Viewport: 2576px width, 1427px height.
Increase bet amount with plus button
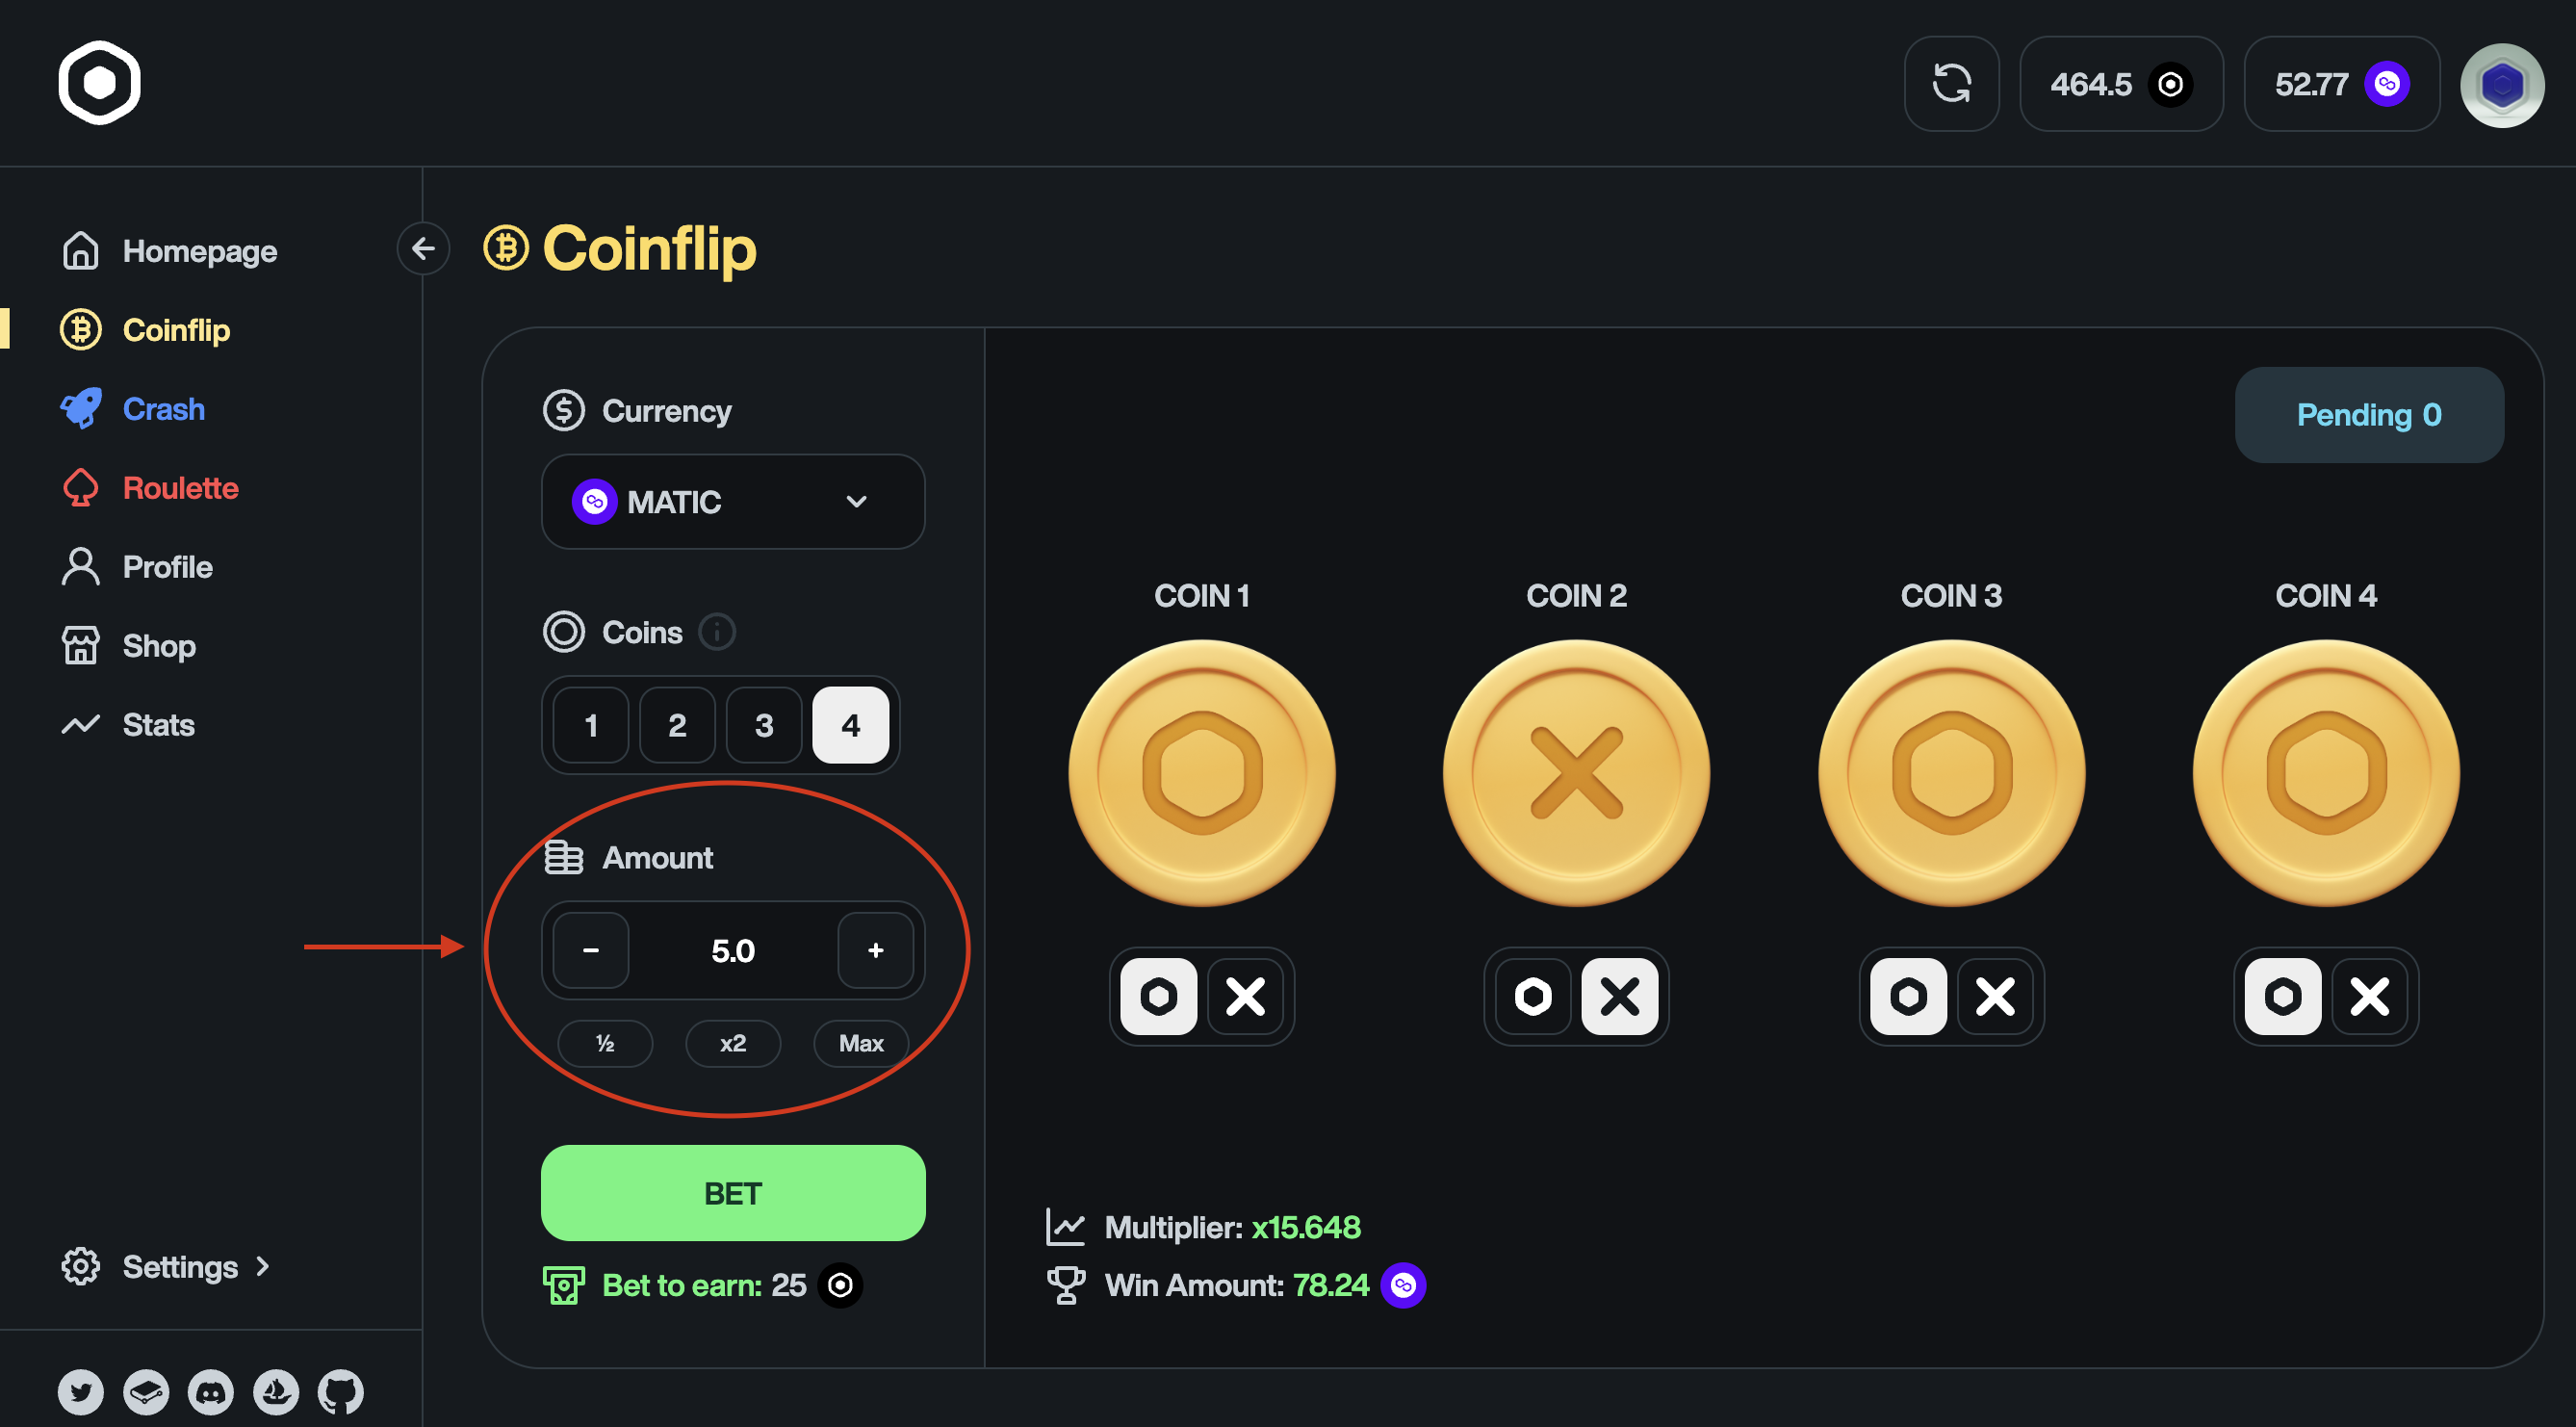(x=875, y=950)
